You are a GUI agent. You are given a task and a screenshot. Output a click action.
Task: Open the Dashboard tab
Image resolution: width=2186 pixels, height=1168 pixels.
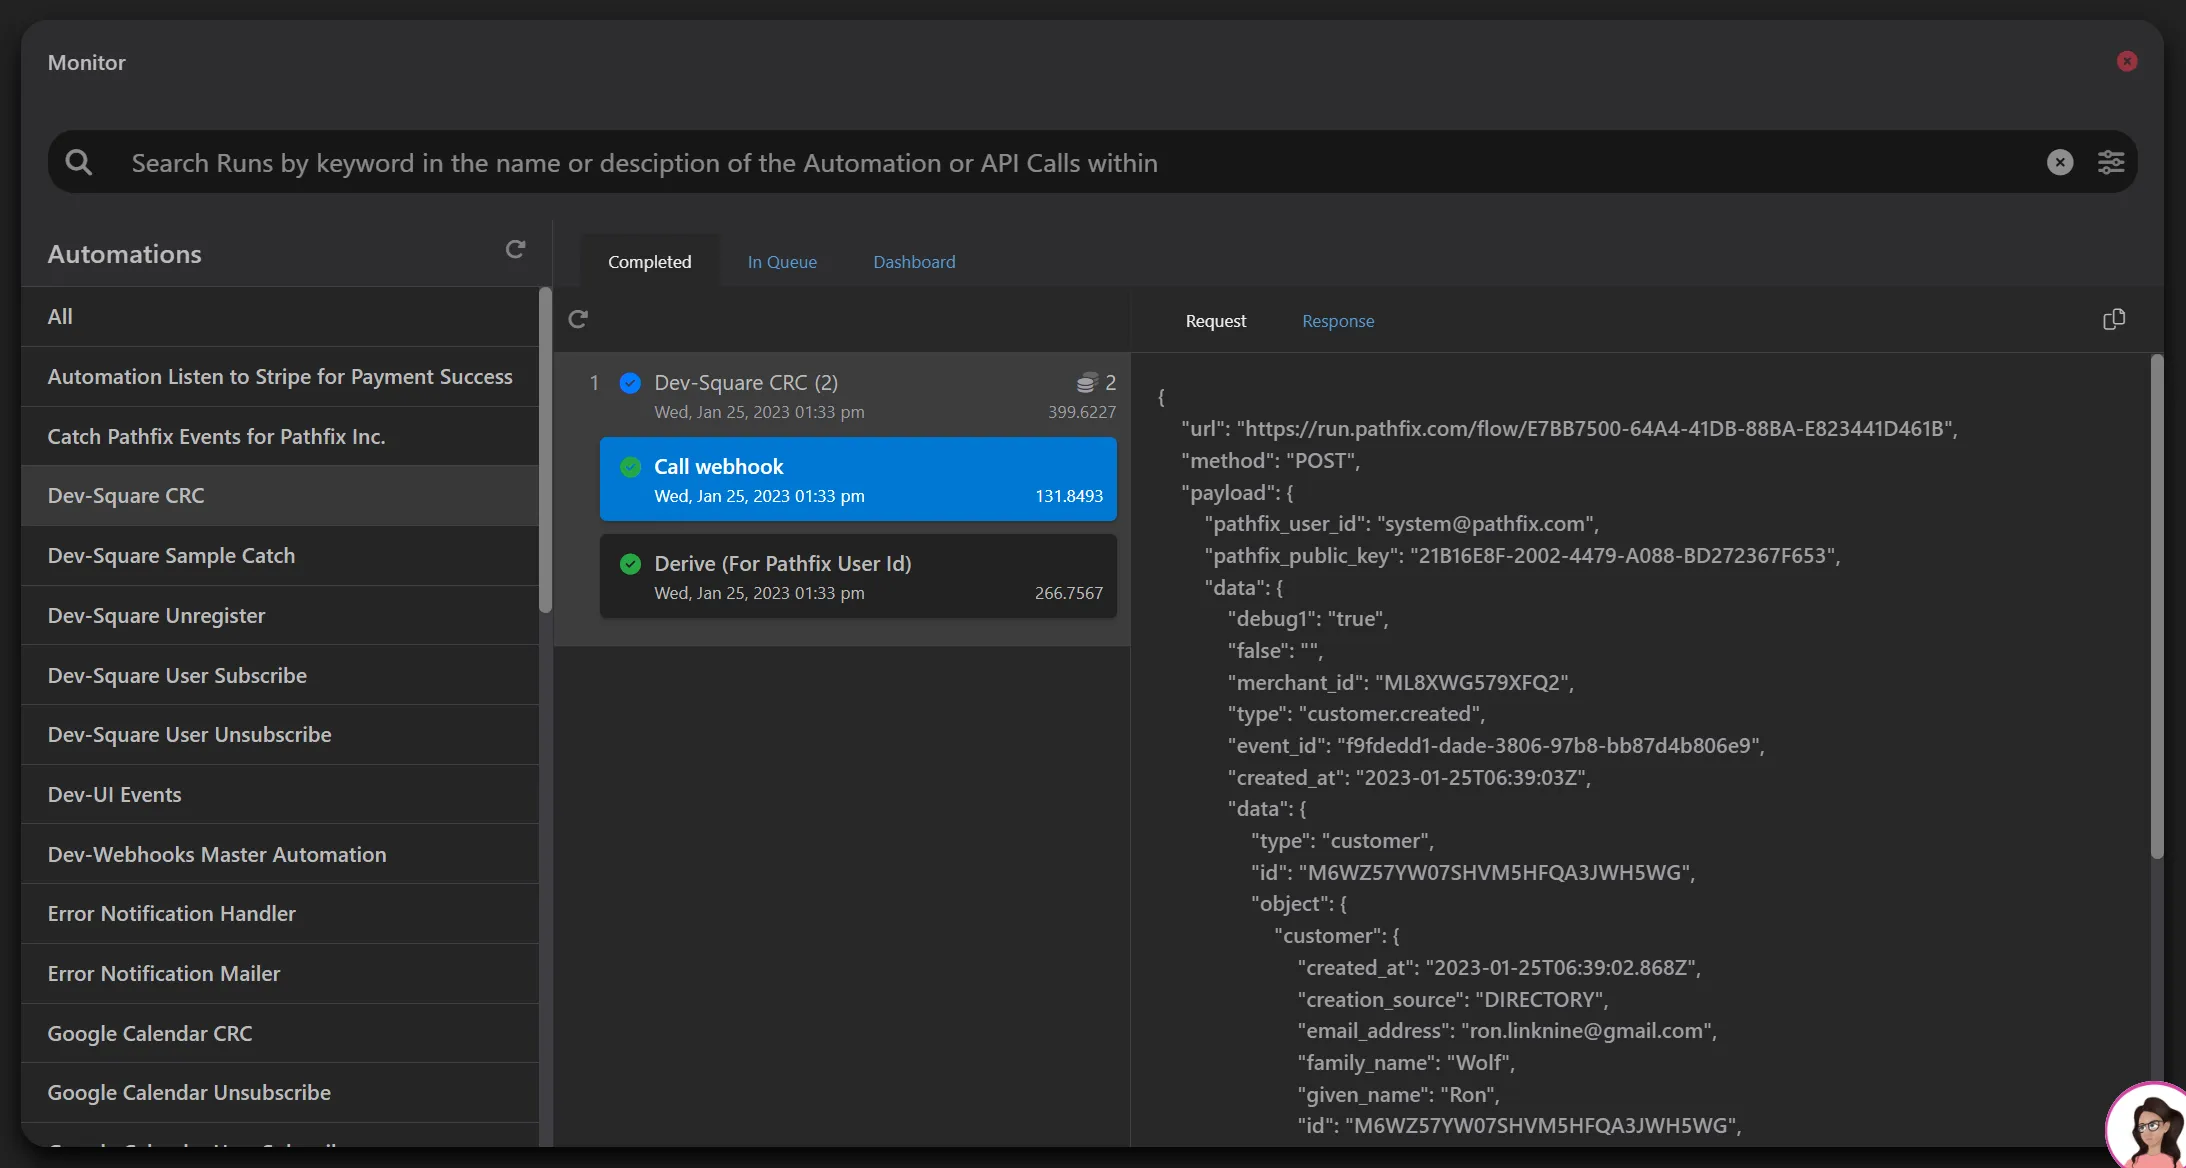(x=914, y=262)
